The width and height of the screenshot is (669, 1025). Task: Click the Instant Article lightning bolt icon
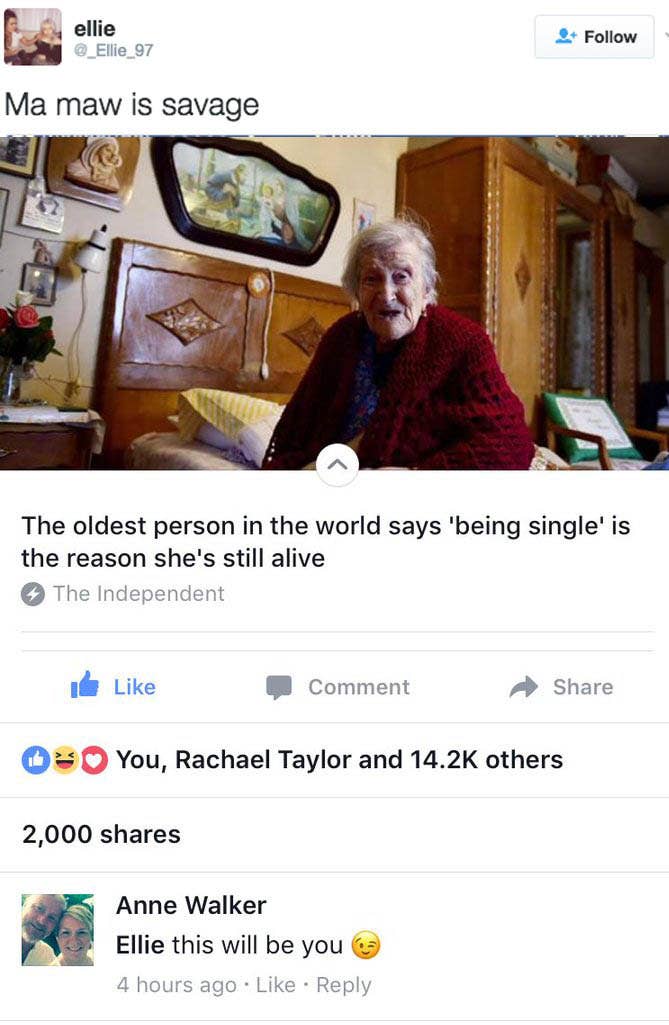[x=33, y=594]
